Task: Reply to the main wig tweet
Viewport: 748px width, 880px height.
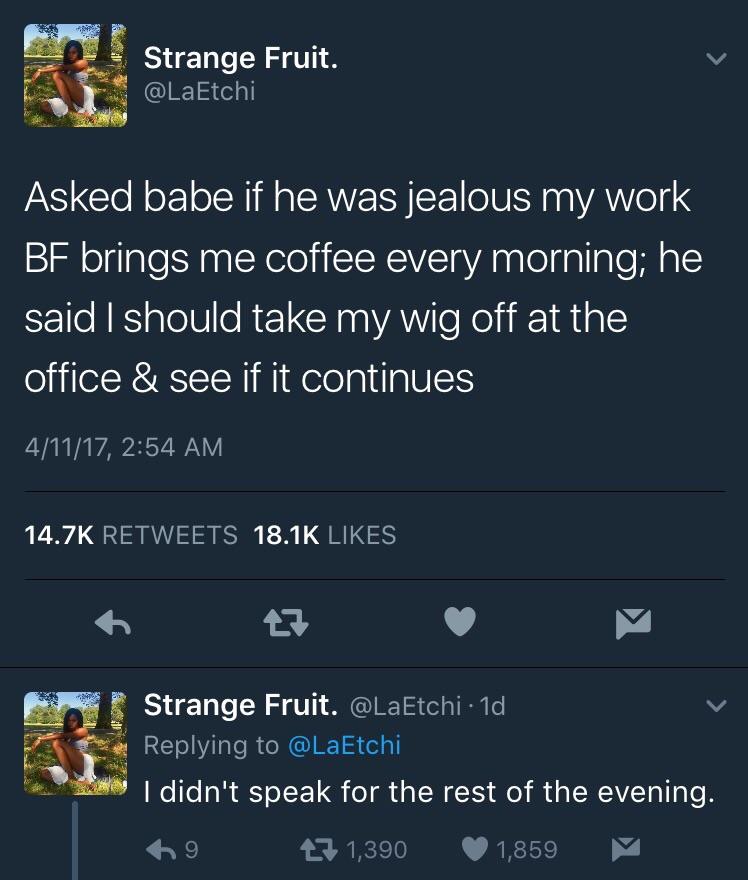Action: 113,623
